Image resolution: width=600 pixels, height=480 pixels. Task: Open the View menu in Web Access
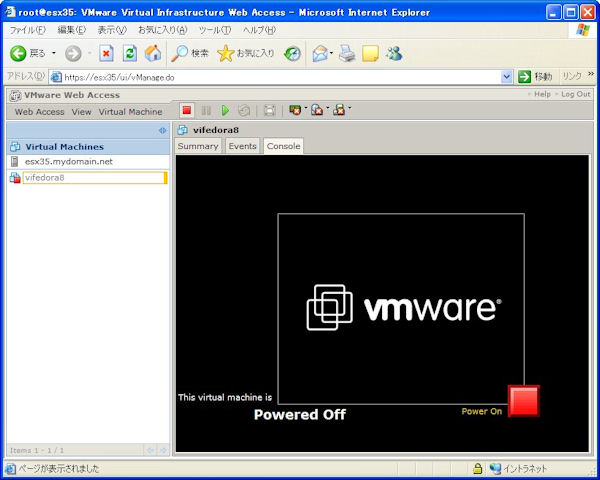(x=82, y=112)
